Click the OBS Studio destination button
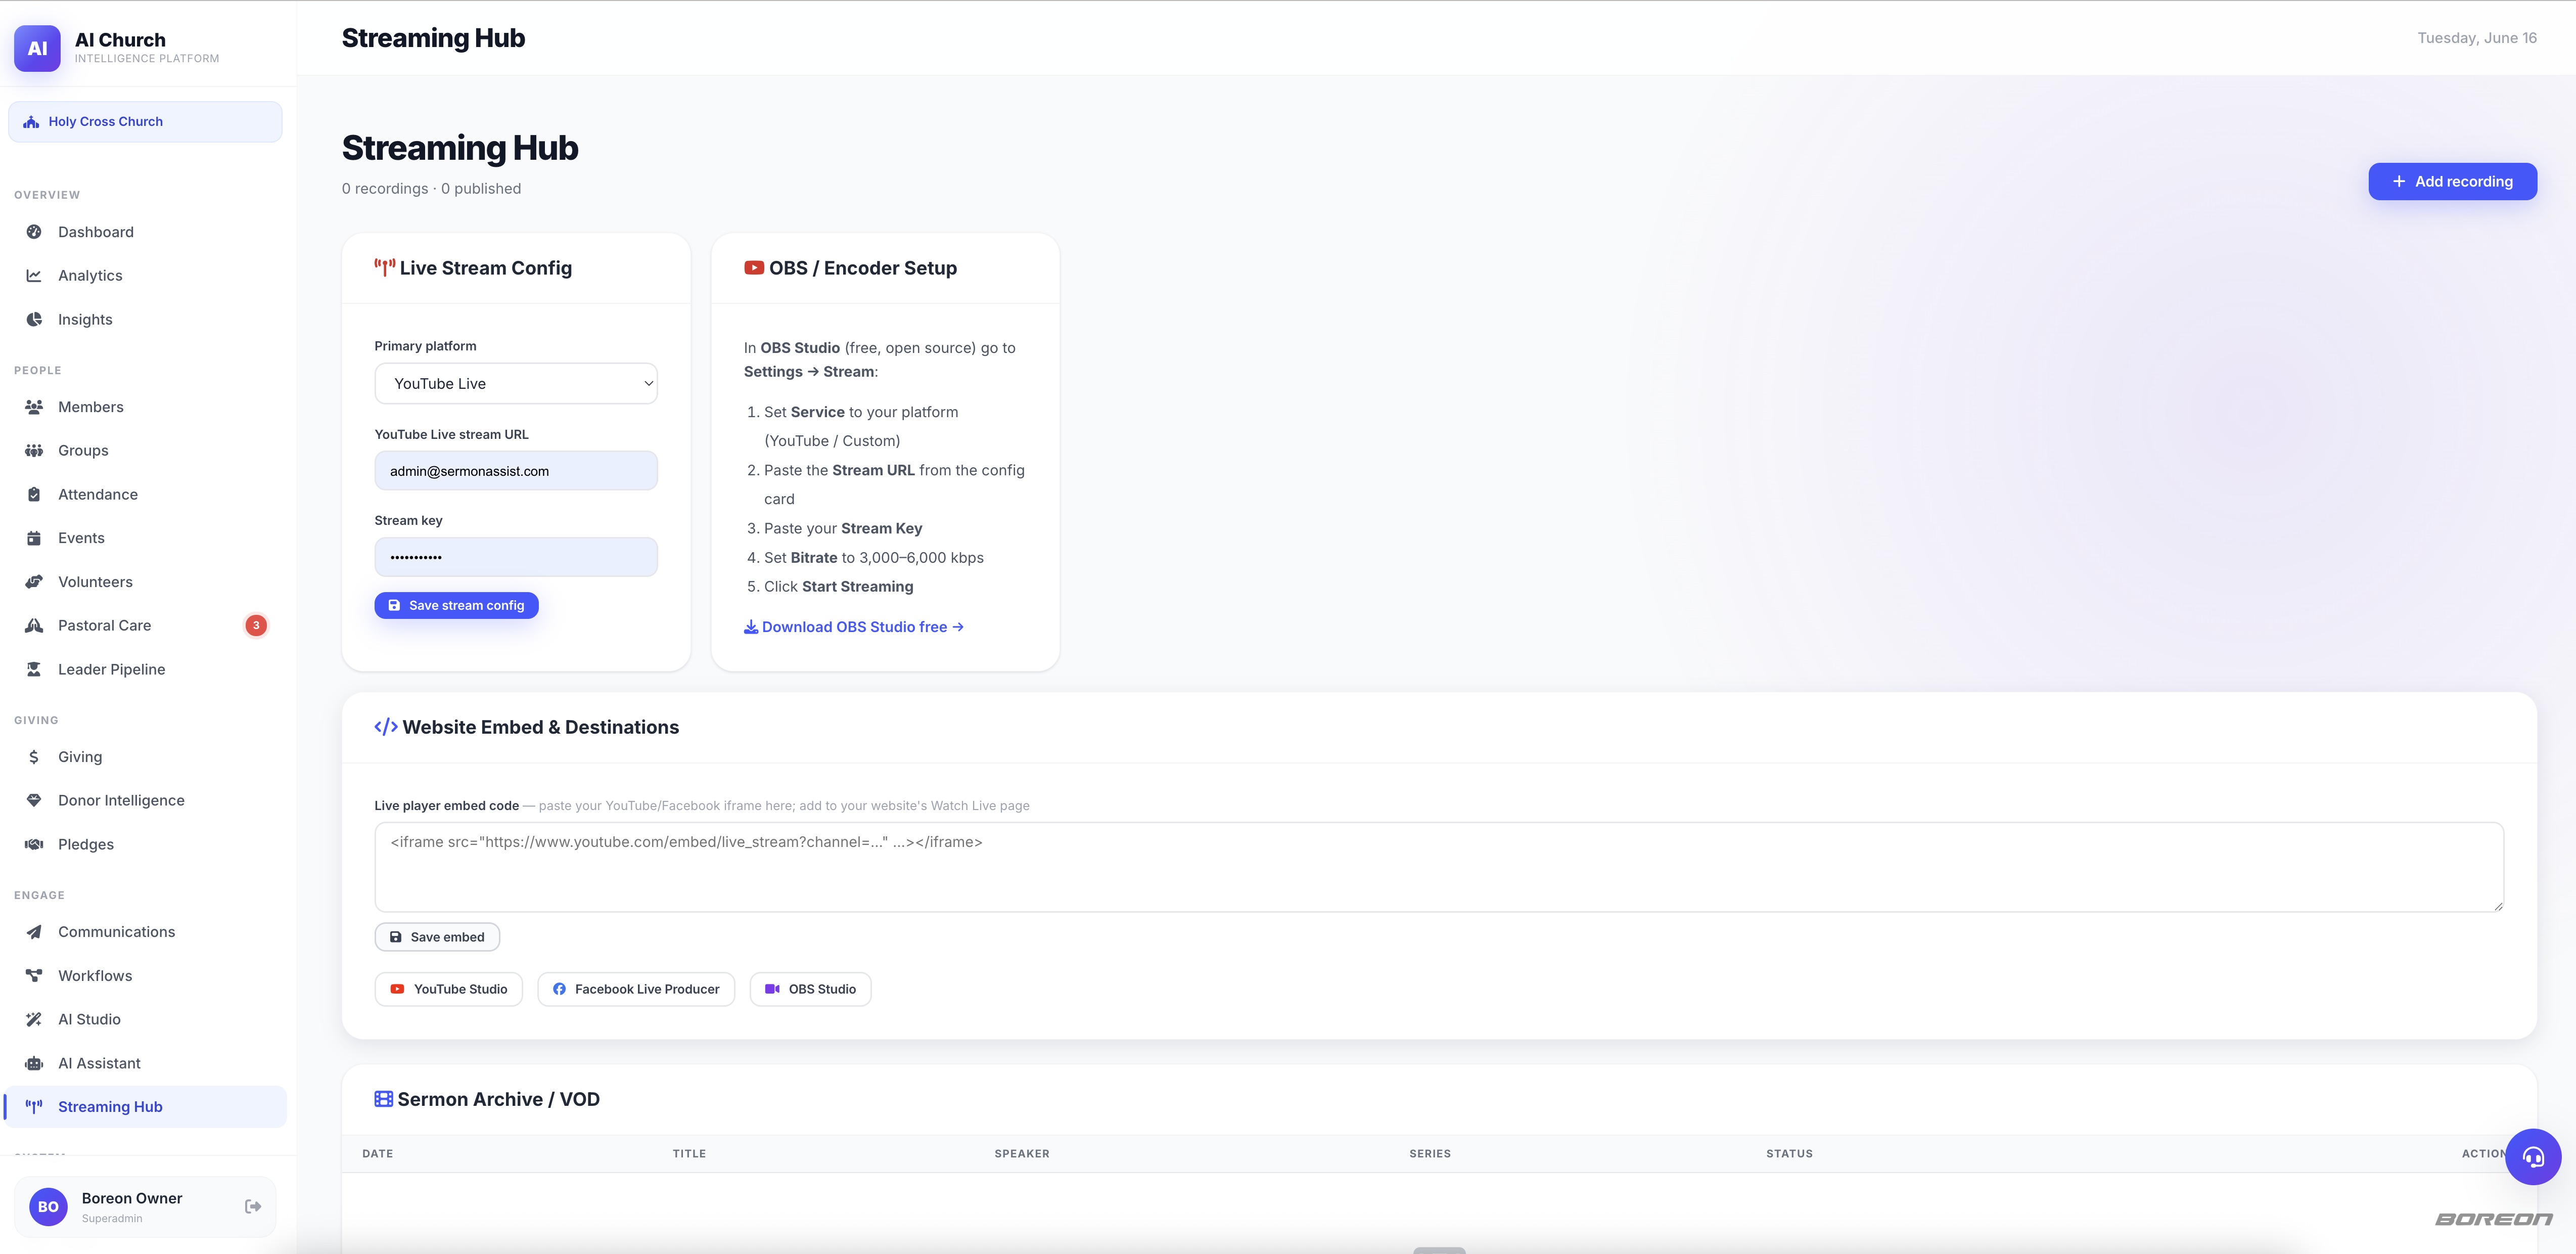This screenshot has height=1254, width=2576. [x=810, y=989]
